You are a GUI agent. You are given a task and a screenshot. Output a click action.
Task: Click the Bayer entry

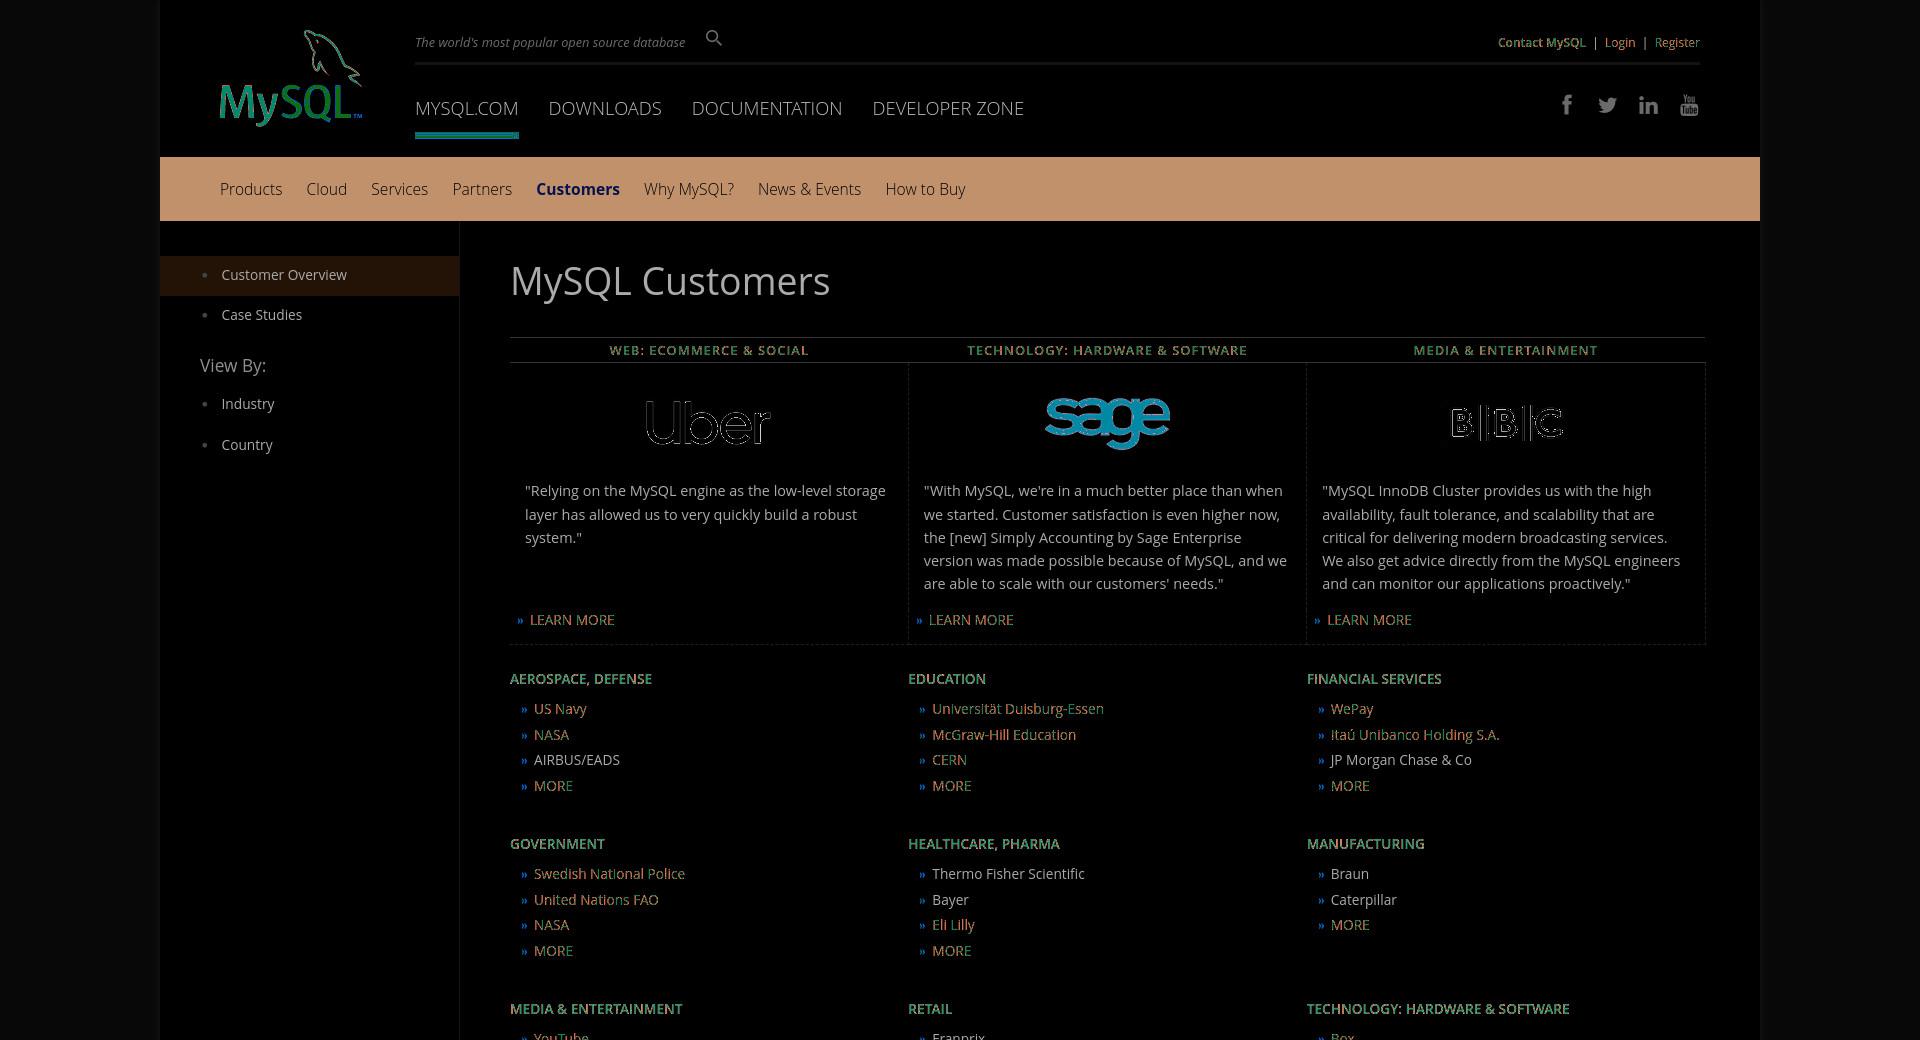(x=950, y=900)
